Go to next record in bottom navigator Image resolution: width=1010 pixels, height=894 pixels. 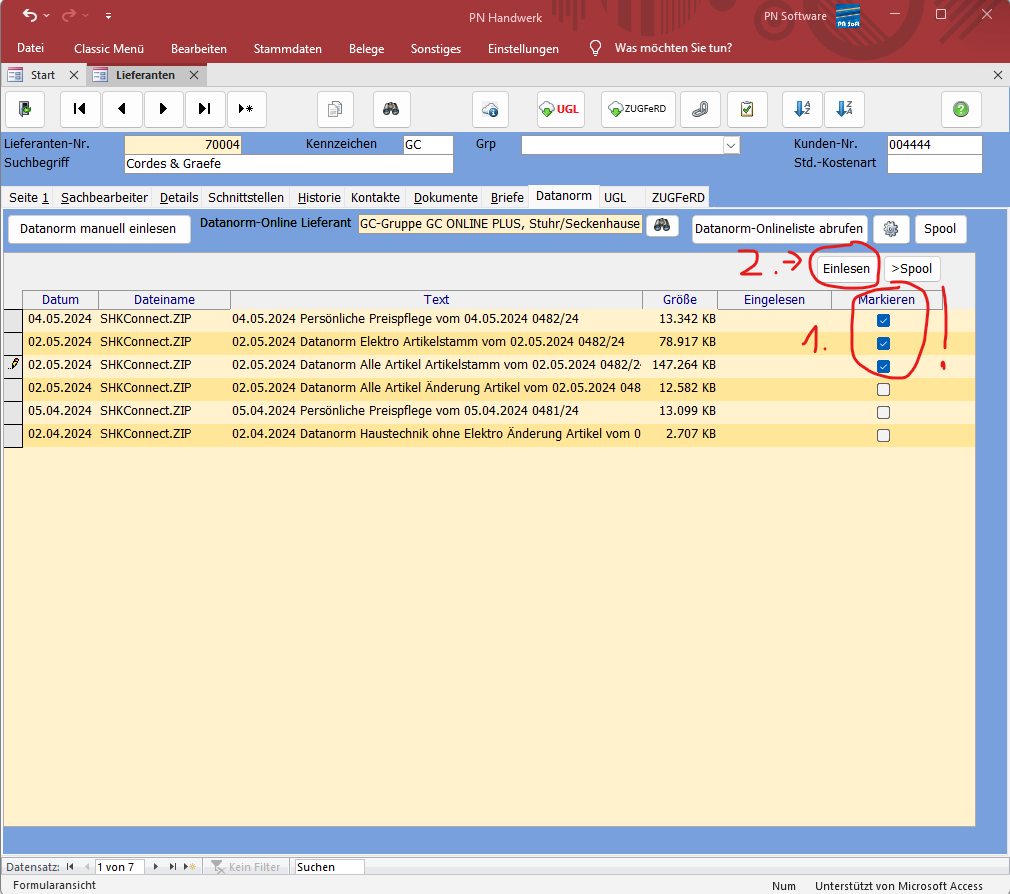(156, 867)
